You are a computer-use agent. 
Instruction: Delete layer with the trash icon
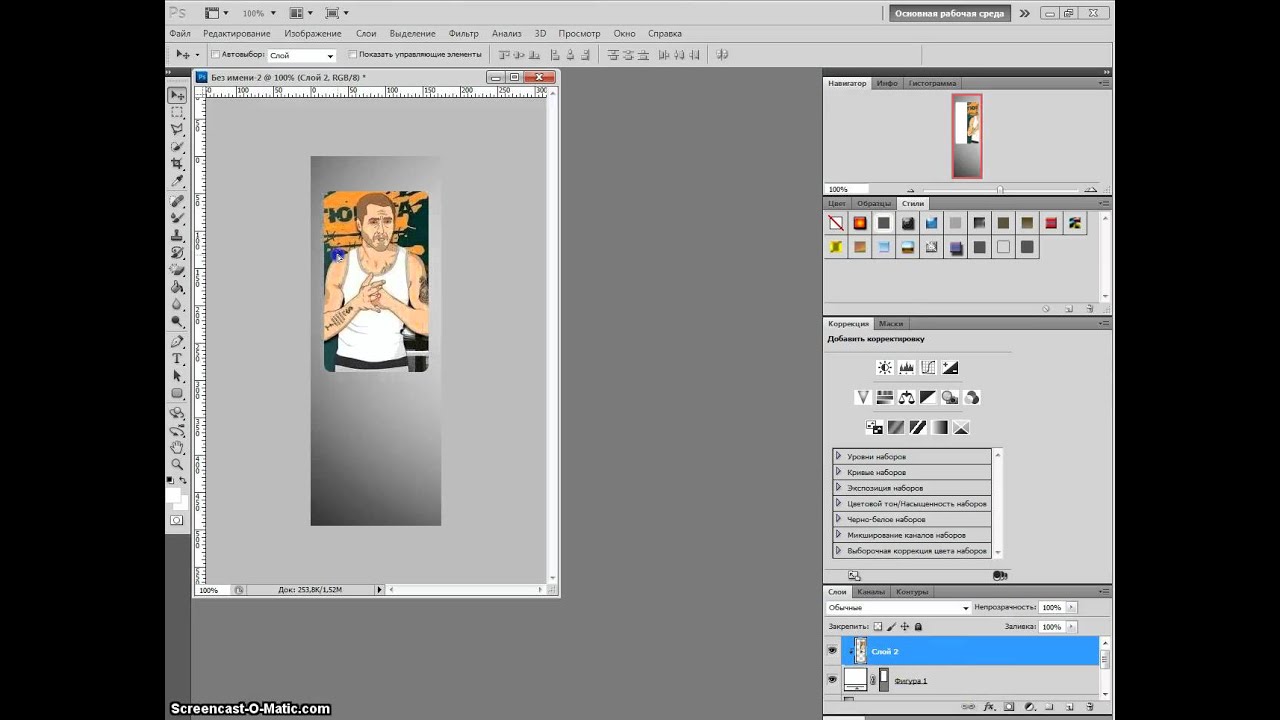[1089, 706]
